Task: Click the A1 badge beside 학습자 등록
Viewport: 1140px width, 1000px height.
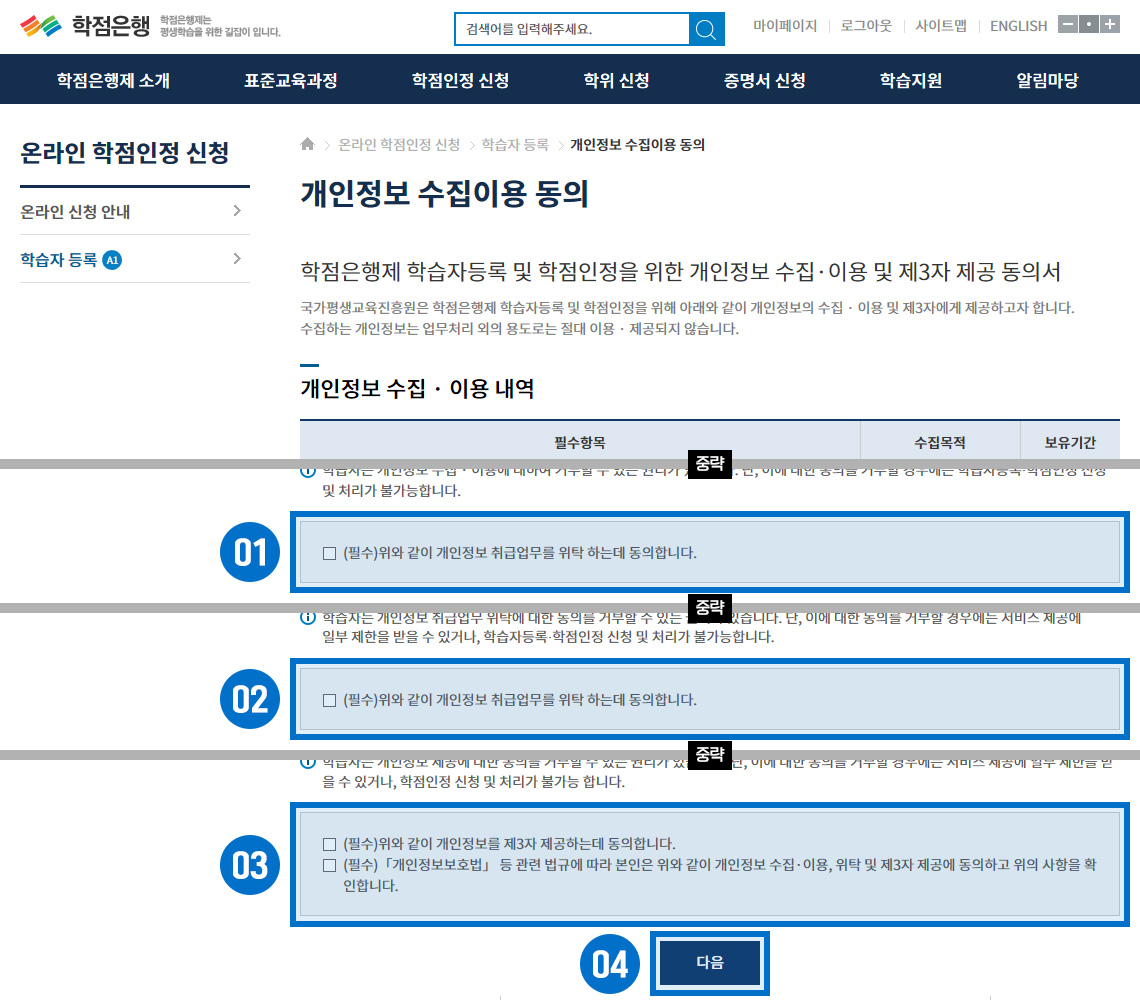Action: (112, 260)
